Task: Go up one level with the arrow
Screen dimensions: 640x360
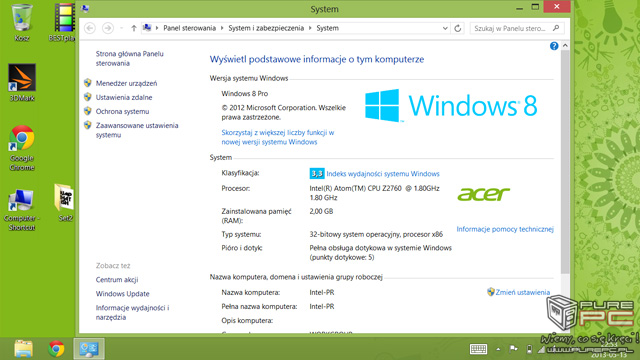Action: [134, 28]
